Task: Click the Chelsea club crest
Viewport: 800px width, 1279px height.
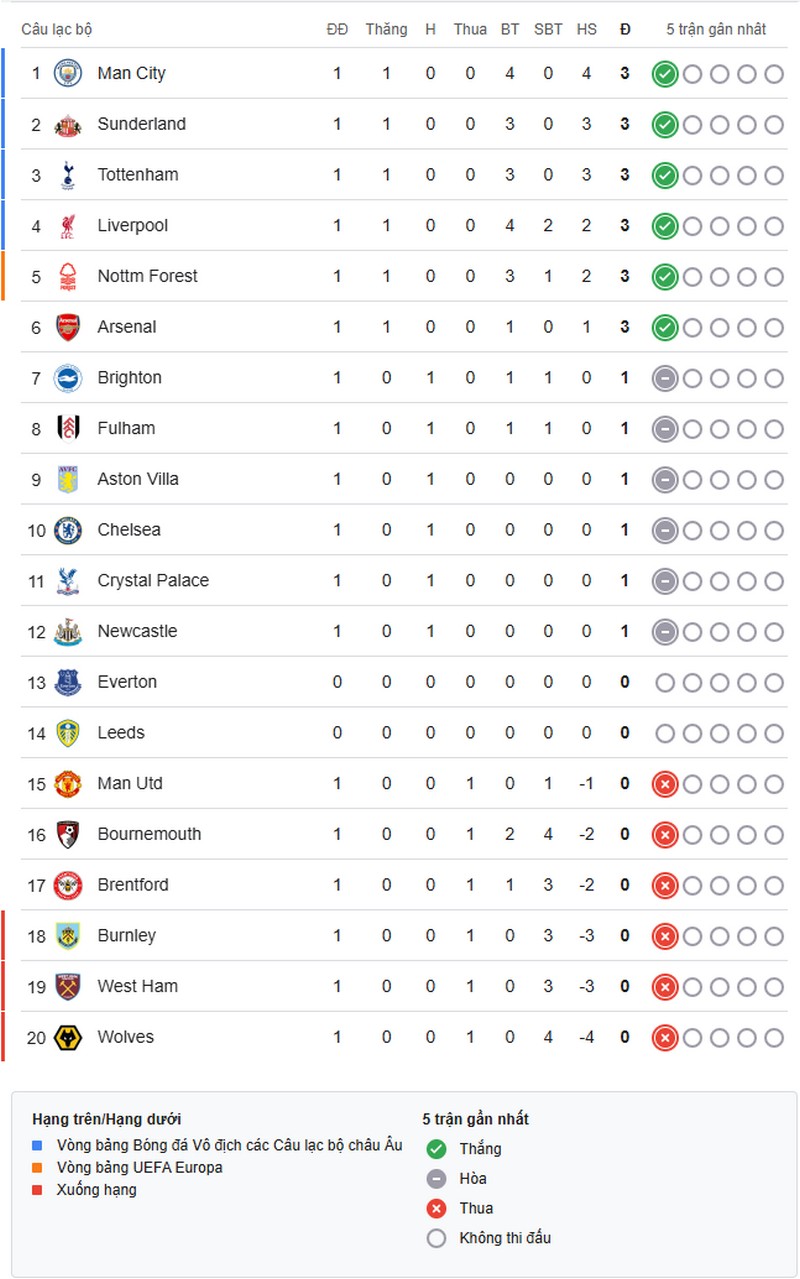Action: [x=67, y=530]
